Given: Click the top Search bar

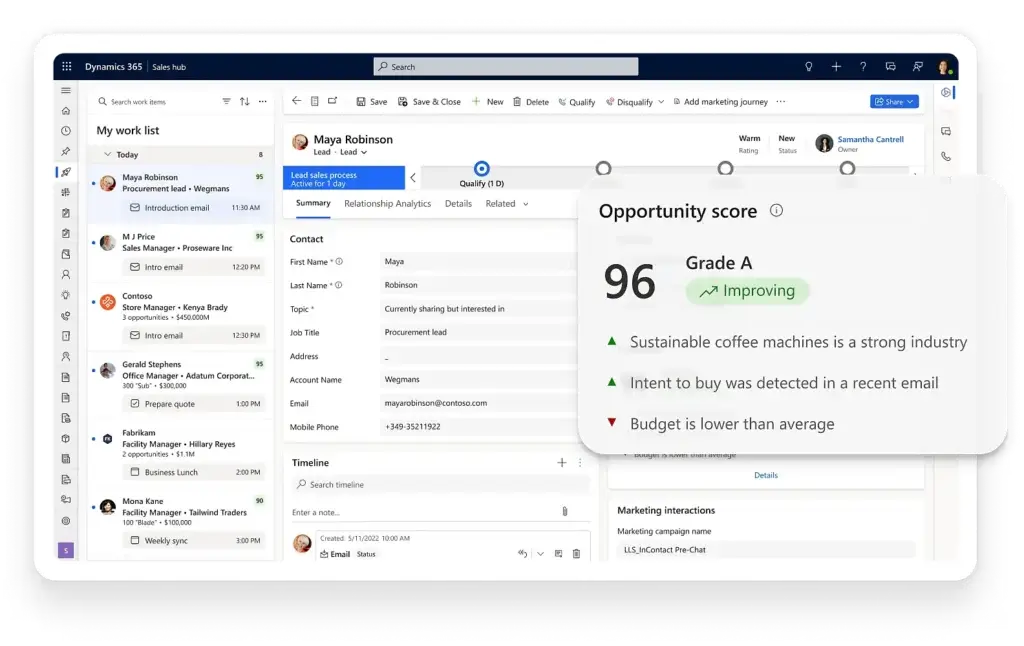Looking at the screenshot, I should click(x=505, y=67).
